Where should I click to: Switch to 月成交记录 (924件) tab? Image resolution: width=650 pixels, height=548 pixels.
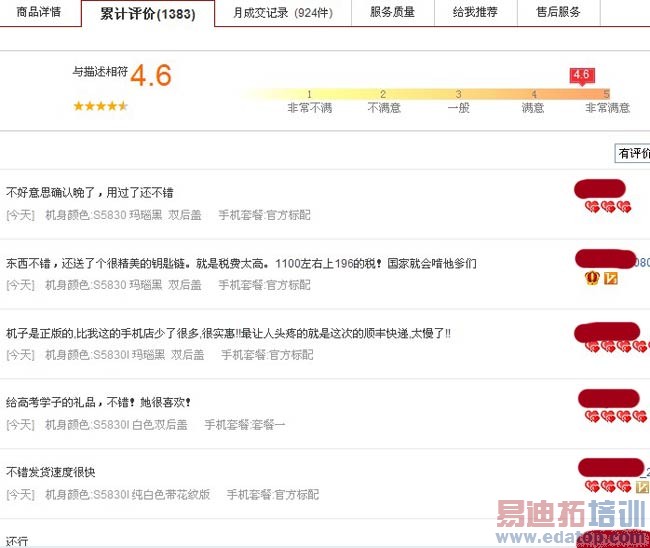283,13
